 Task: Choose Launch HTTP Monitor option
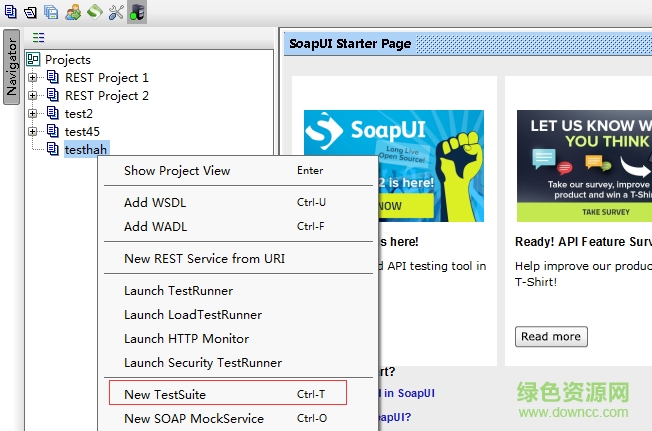186,338
